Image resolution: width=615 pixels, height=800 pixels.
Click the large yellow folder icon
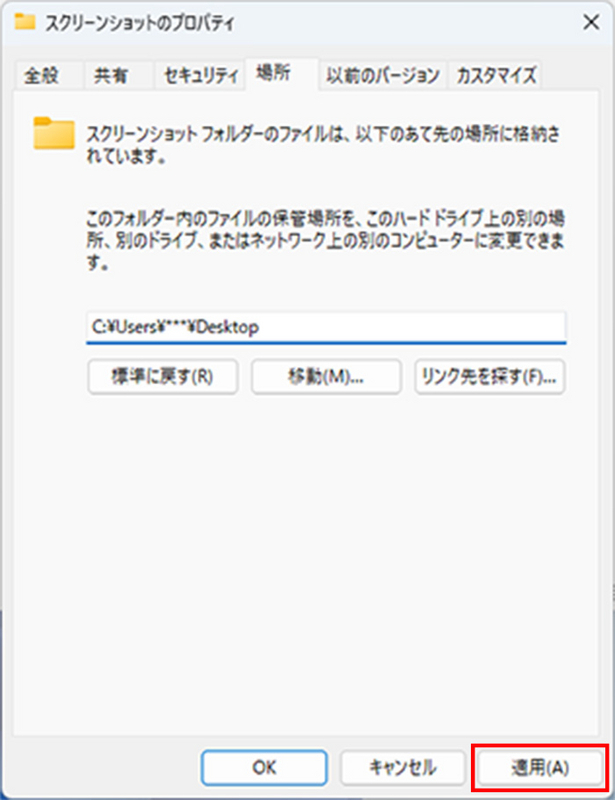[x=54, y=133]
